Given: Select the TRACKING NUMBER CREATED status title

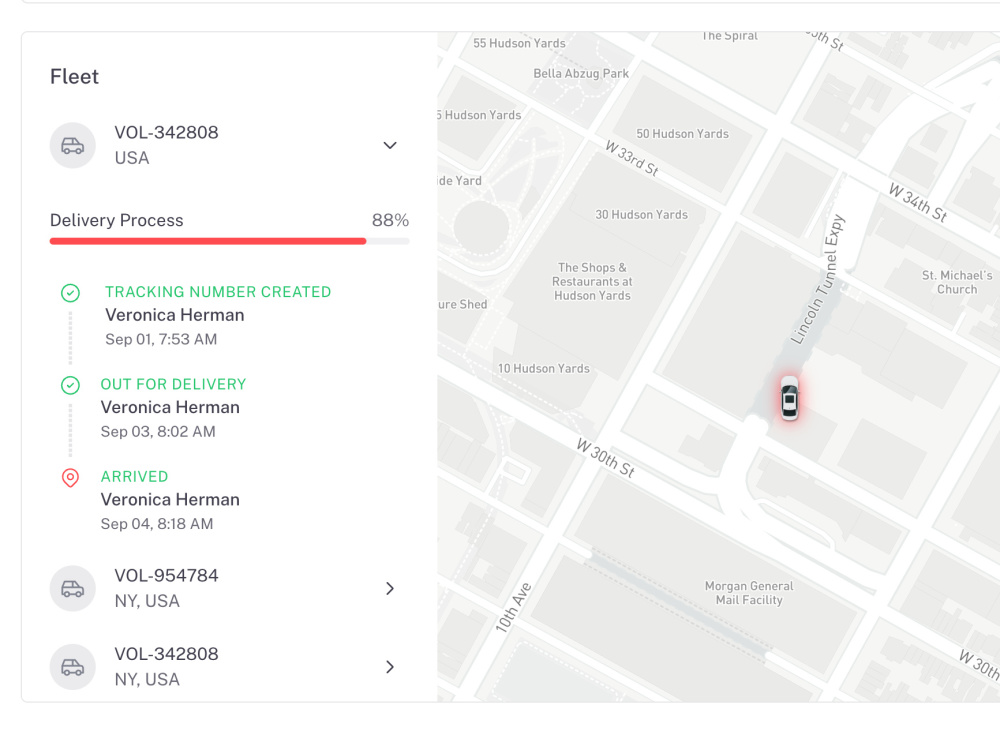Looking at the screenshot, I should pos(218,291).
